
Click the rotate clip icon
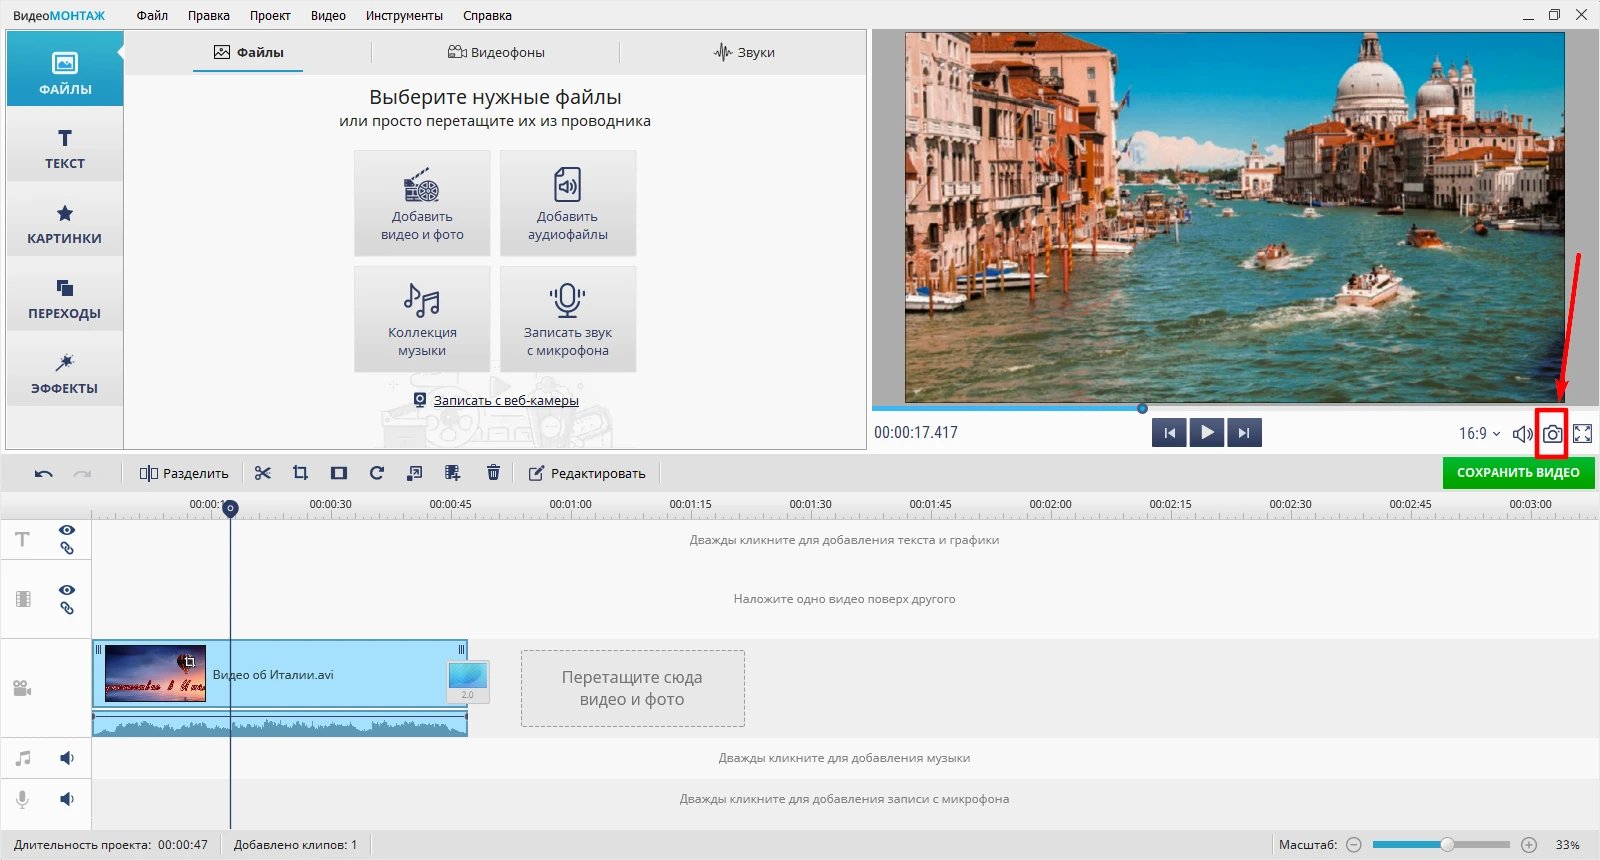[377, 473]
